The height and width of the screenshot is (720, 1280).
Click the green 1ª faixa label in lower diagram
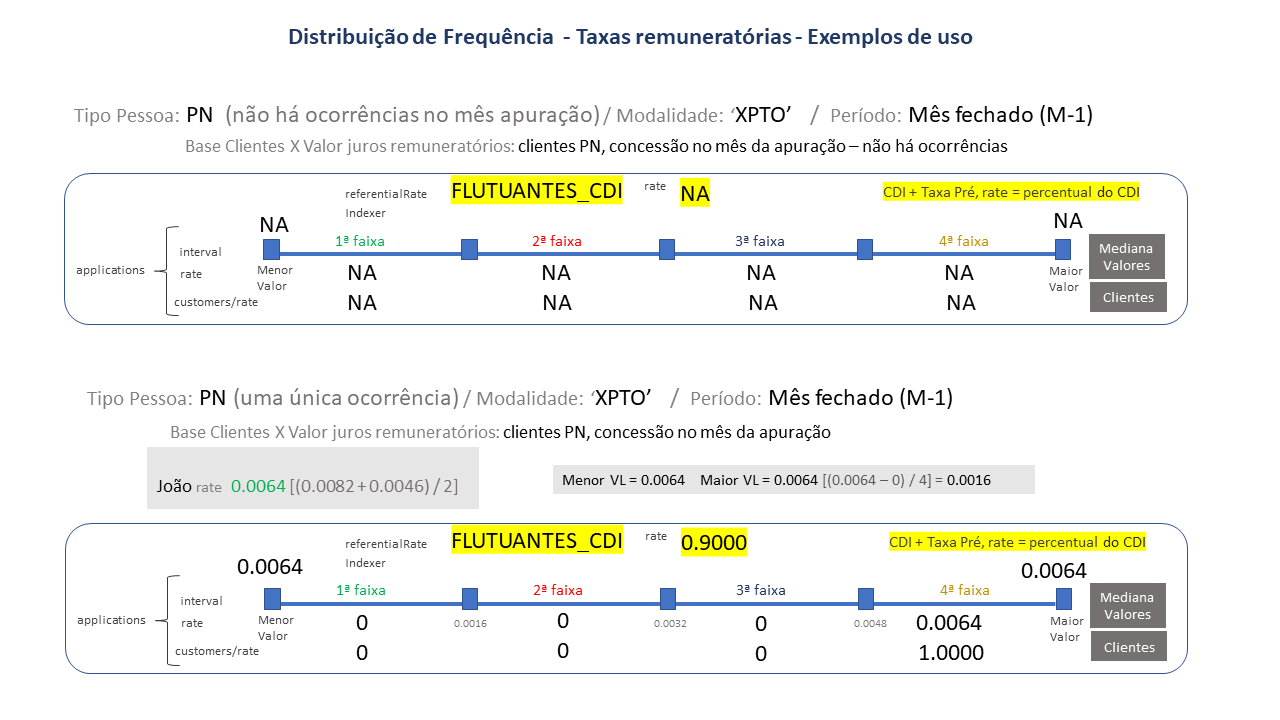click(360, 590)
